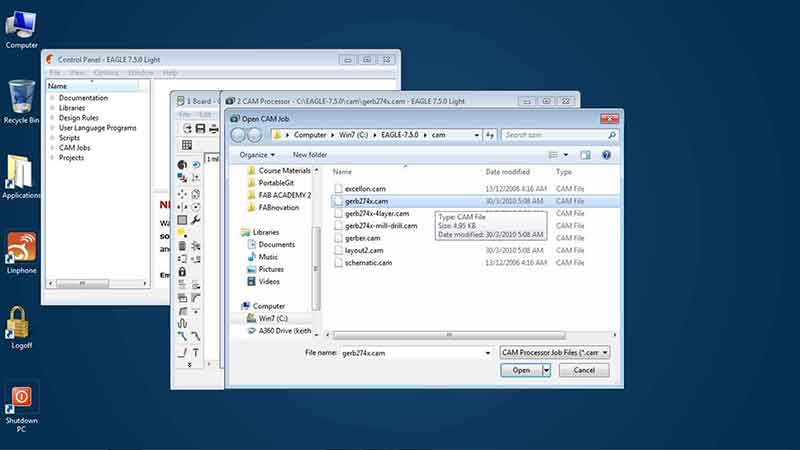Viewport: 800px width, 450px height.
Task: Select the gerb274x-4layer.cam file
Action: tap(377, 214)
